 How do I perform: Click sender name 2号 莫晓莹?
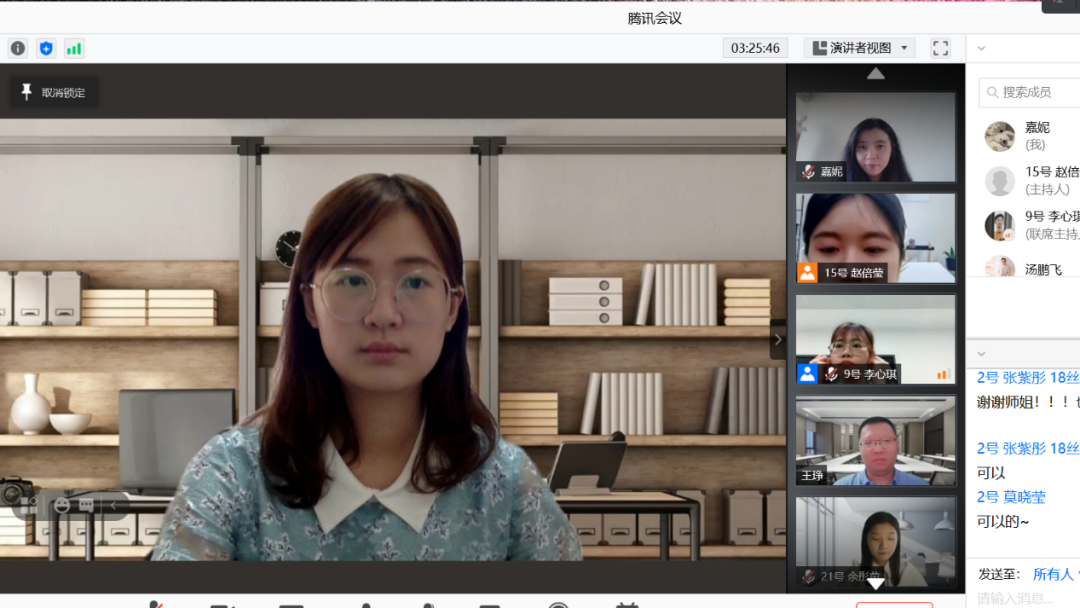[x=1011, y=497]
